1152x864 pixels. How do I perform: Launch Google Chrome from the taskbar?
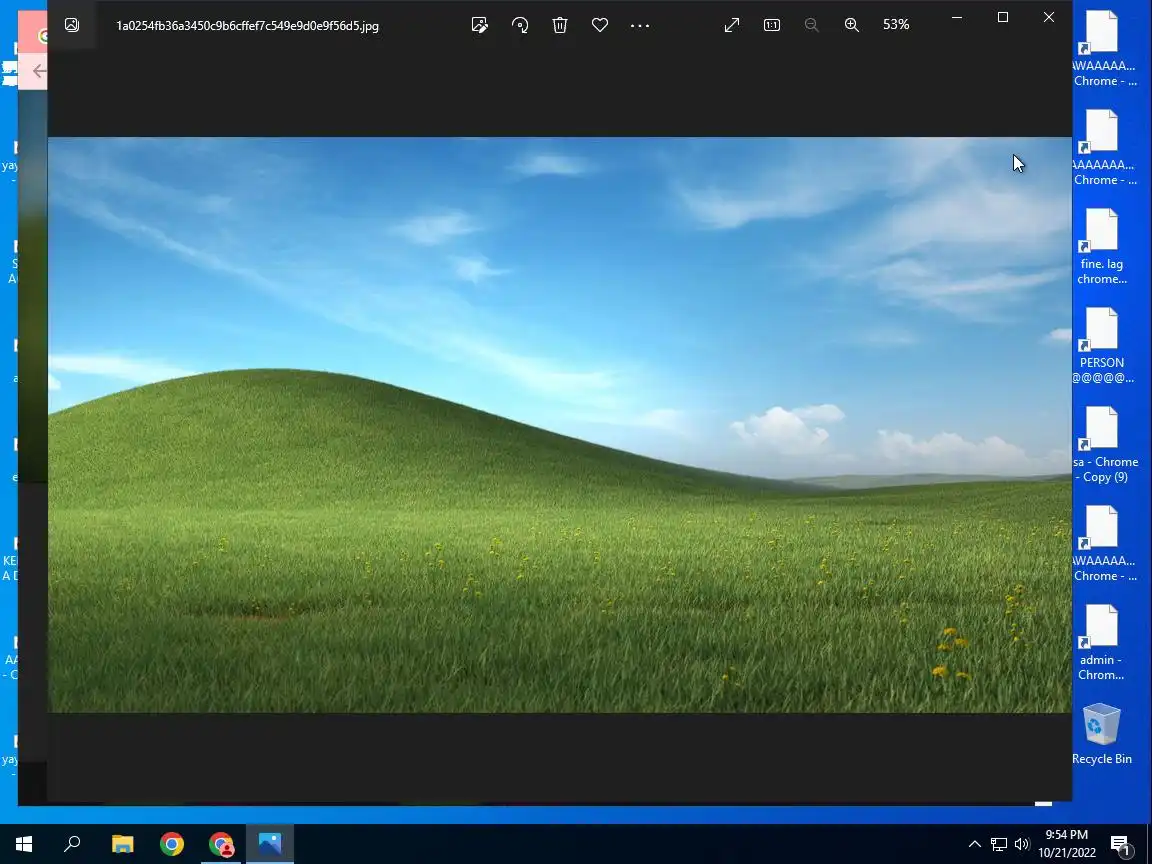(171, 844)
